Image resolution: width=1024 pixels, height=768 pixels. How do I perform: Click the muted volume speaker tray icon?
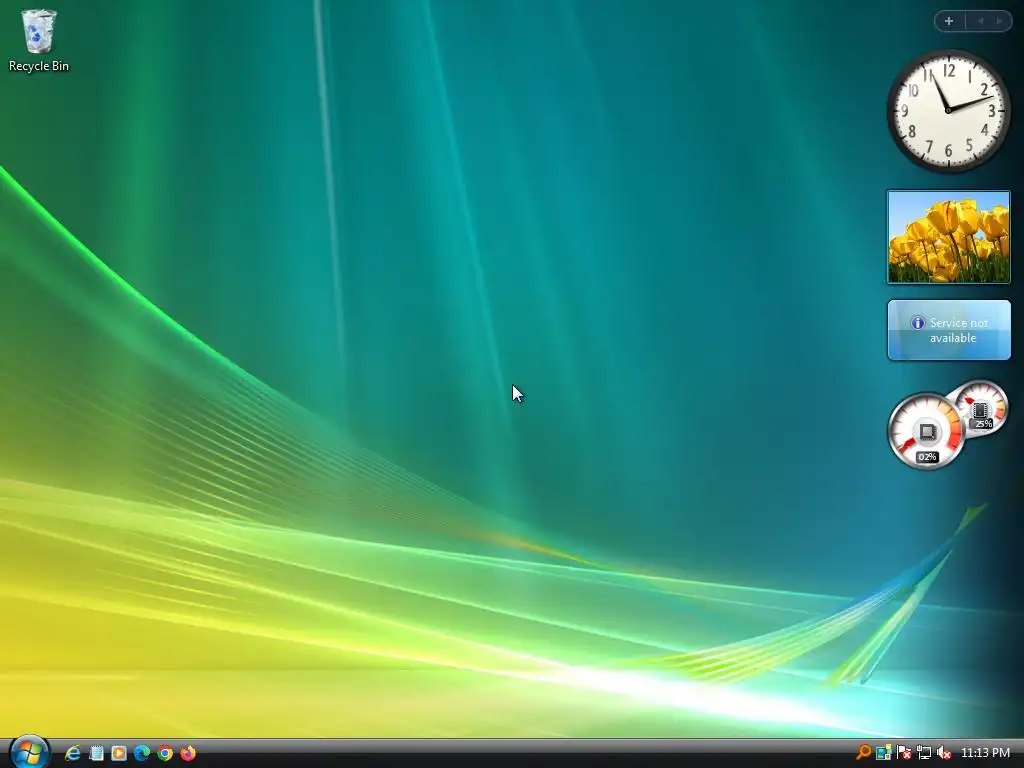point(944,753)
